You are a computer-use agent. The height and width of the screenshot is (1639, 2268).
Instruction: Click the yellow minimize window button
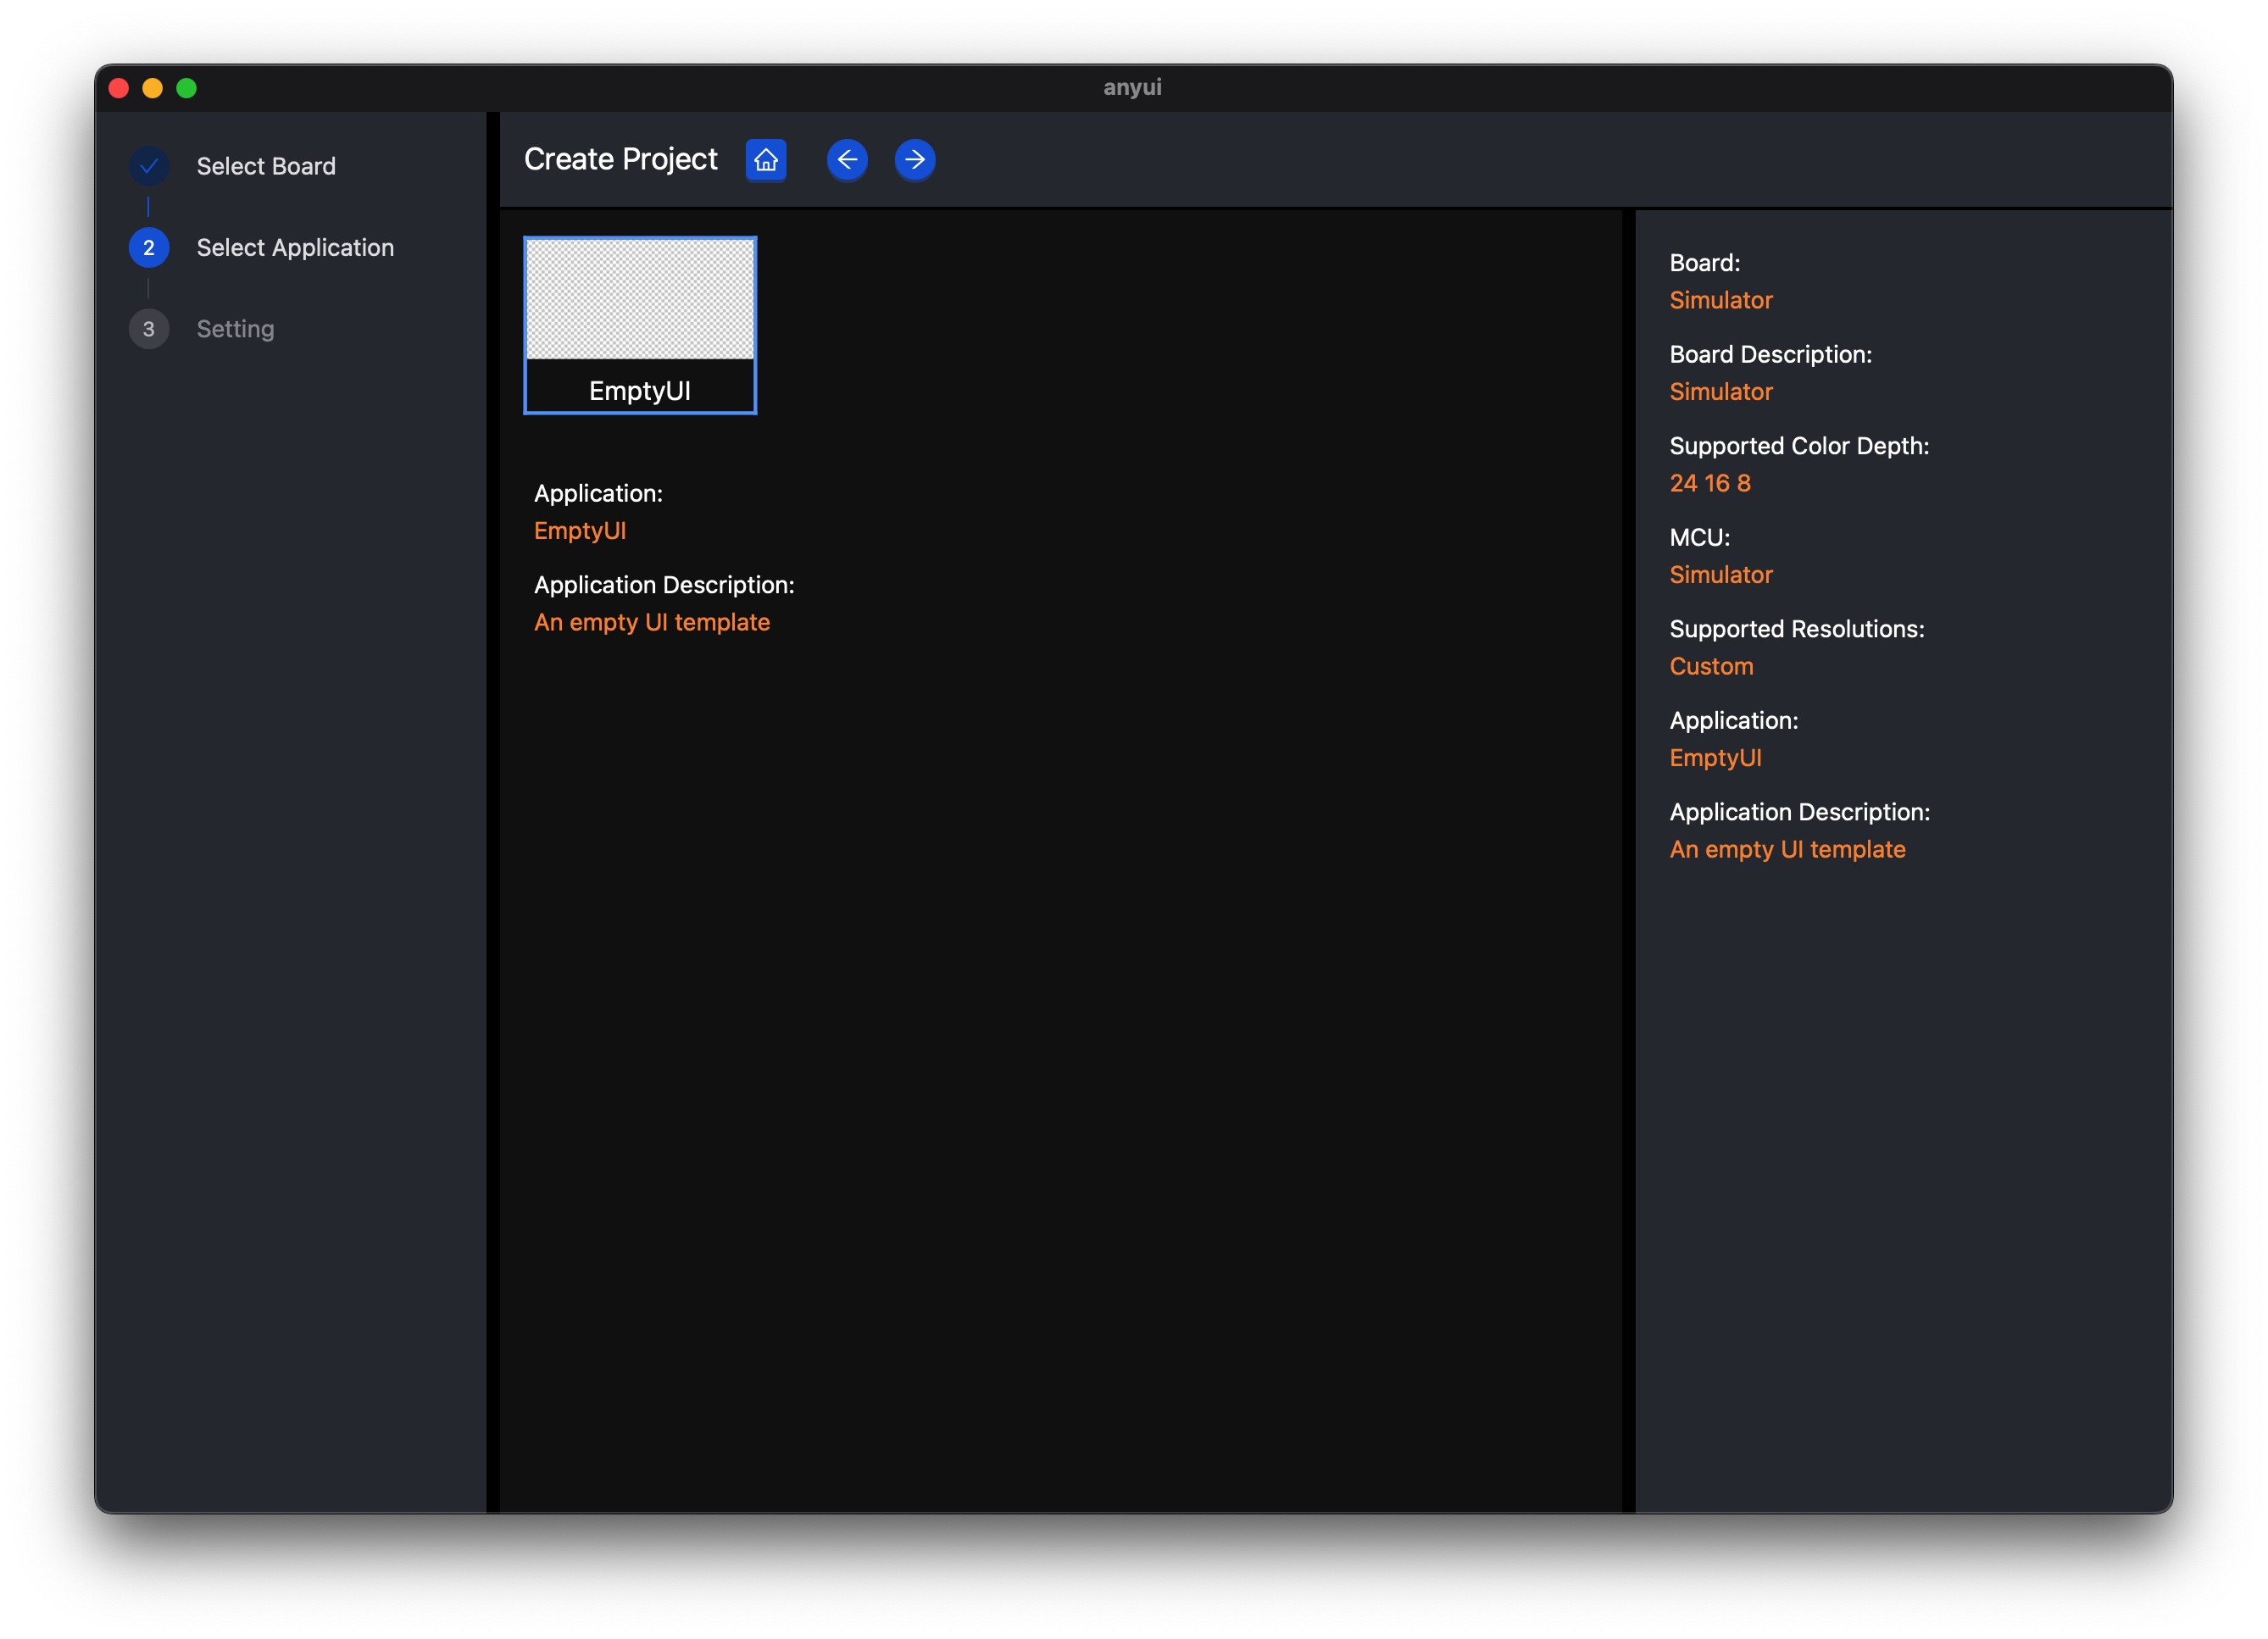tap(153, 88)
